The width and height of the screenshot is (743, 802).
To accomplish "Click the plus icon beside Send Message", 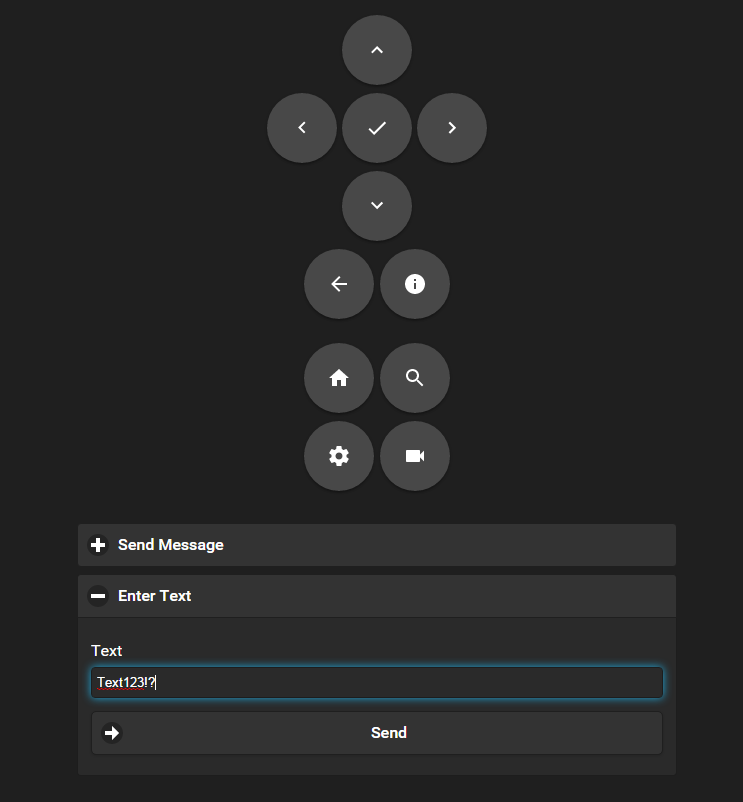I will 98,545.
